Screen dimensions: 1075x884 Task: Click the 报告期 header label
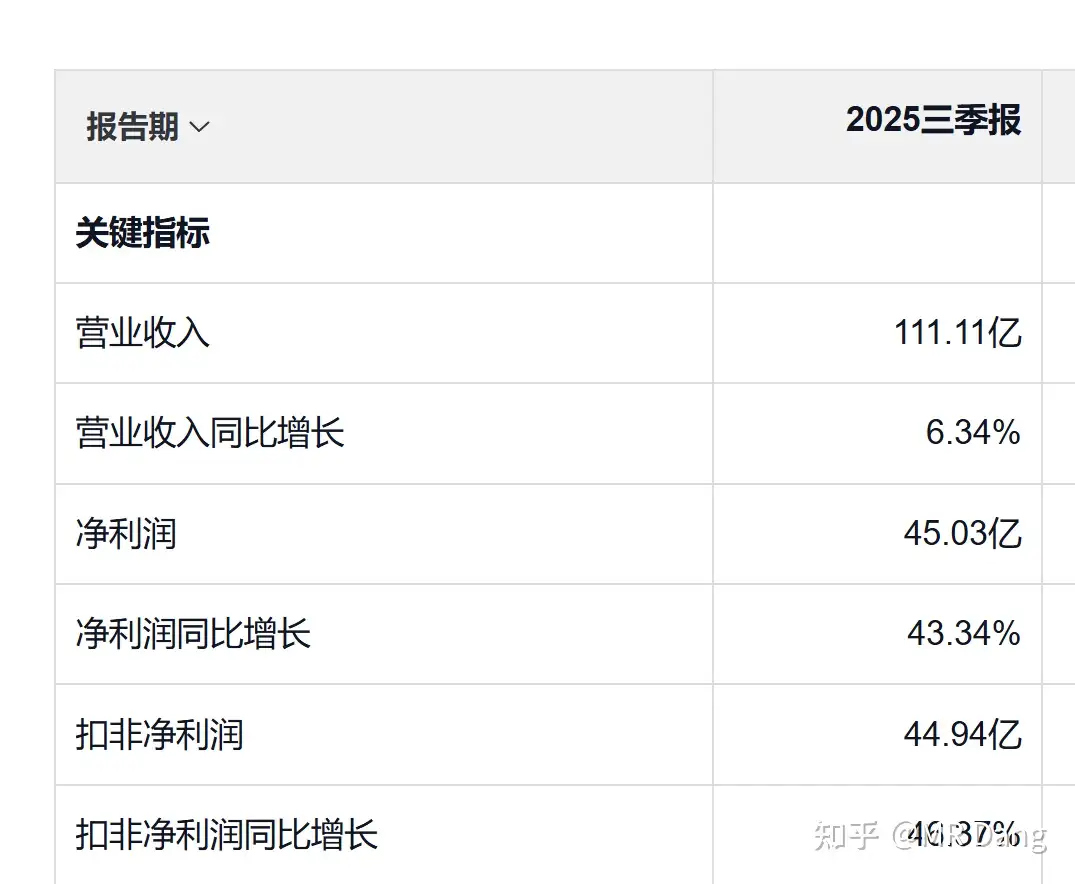click(133, 127)
